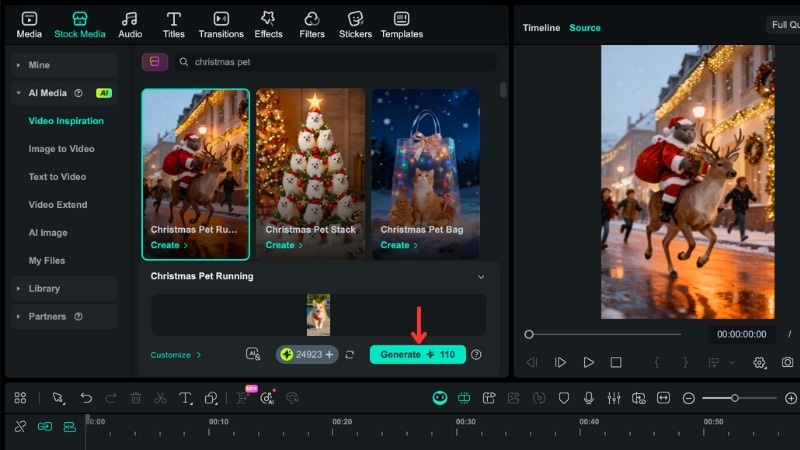The width and height of the screenshot is (800, 450).
Task: Open the Full Quality dropdown
Action: [x=783, y=24]
